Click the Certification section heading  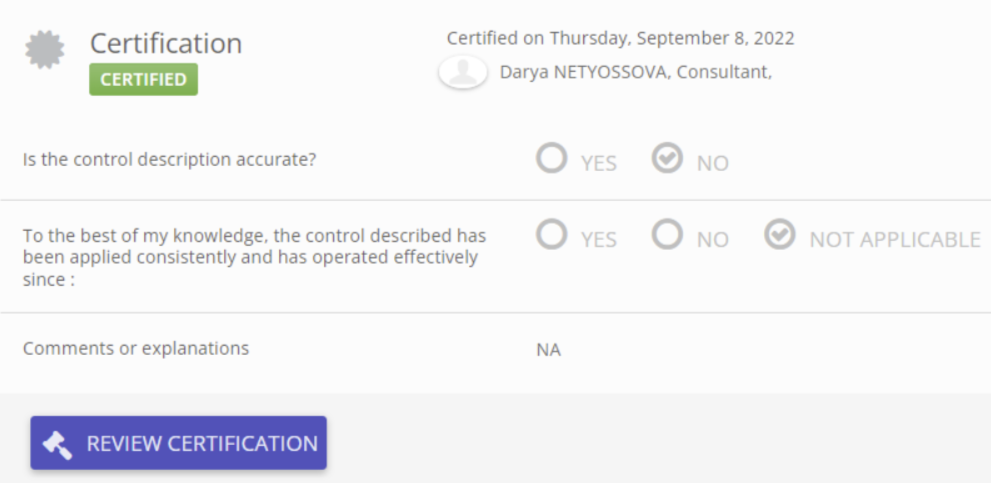point(166,44)
